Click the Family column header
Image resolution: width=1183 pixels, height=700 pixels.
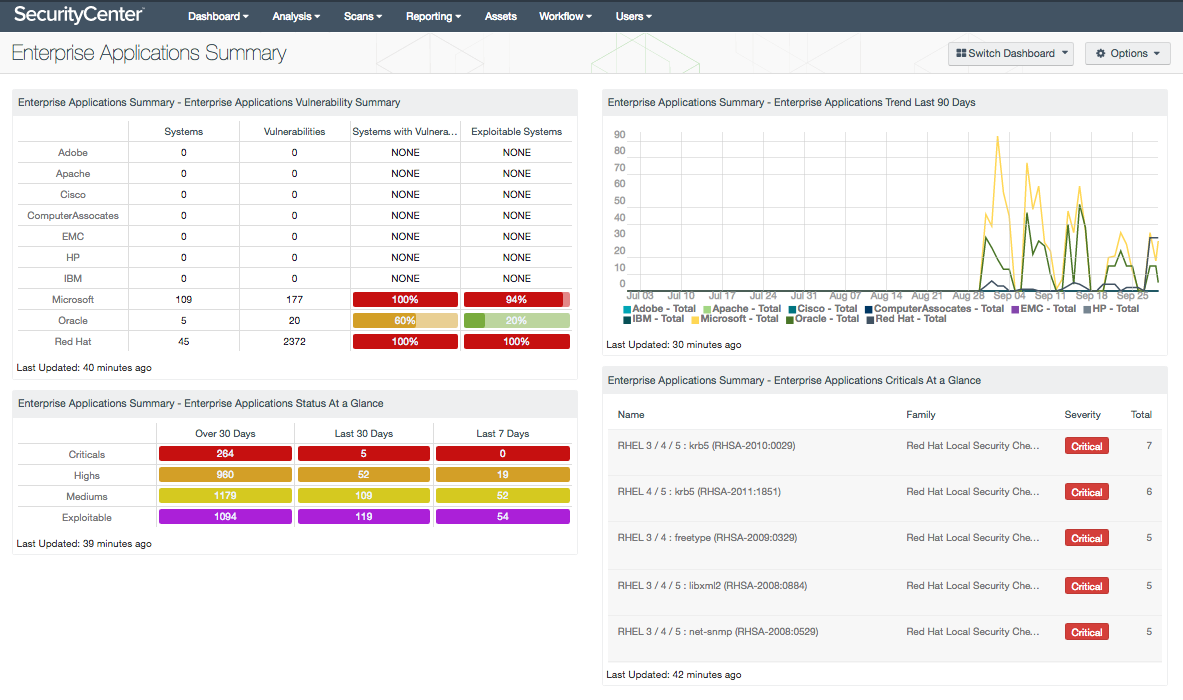tap(920, 415)
